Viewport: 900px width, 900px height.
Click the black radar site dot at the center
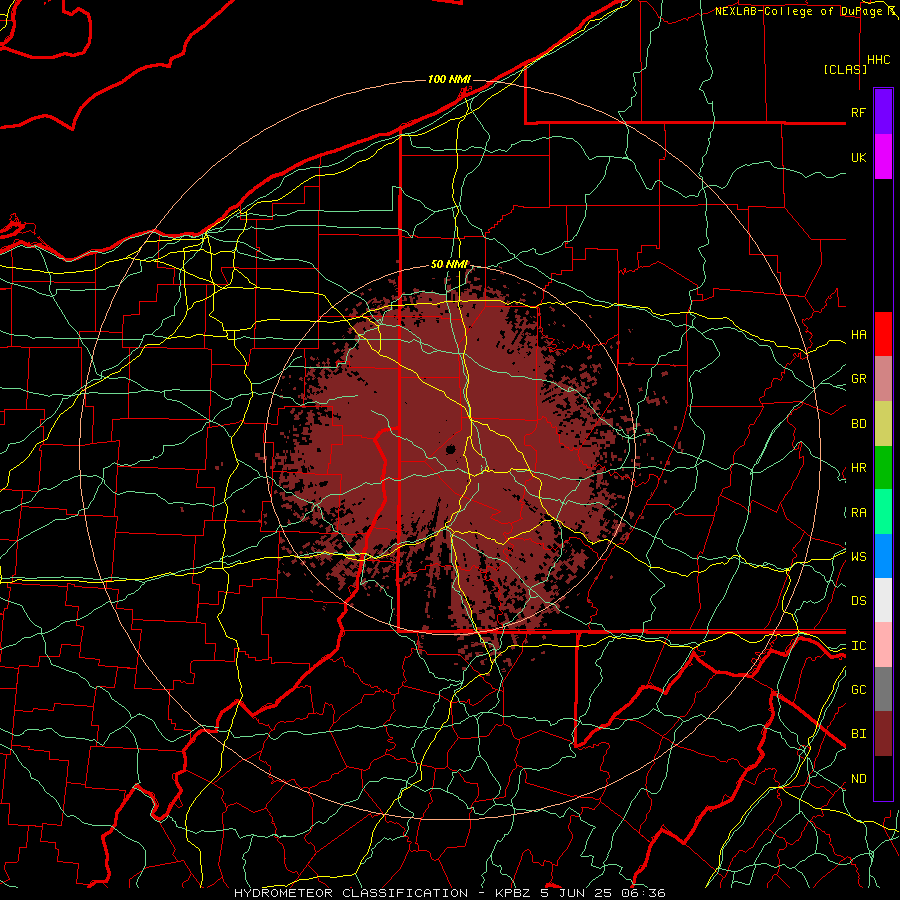click(451, 449)
